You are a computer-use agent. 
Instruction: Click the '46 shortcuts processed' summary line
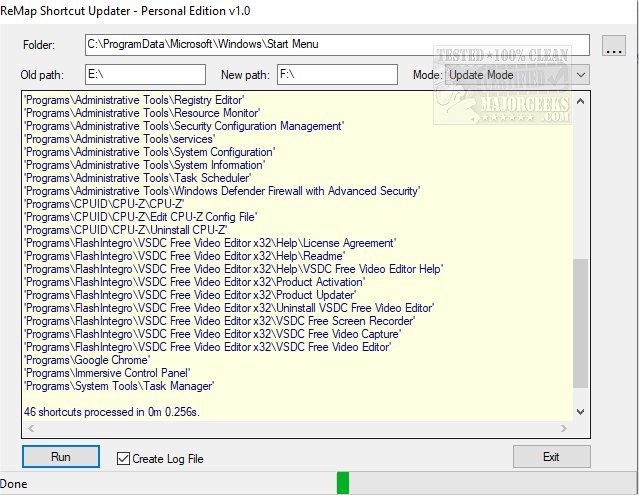pos(112,412)
